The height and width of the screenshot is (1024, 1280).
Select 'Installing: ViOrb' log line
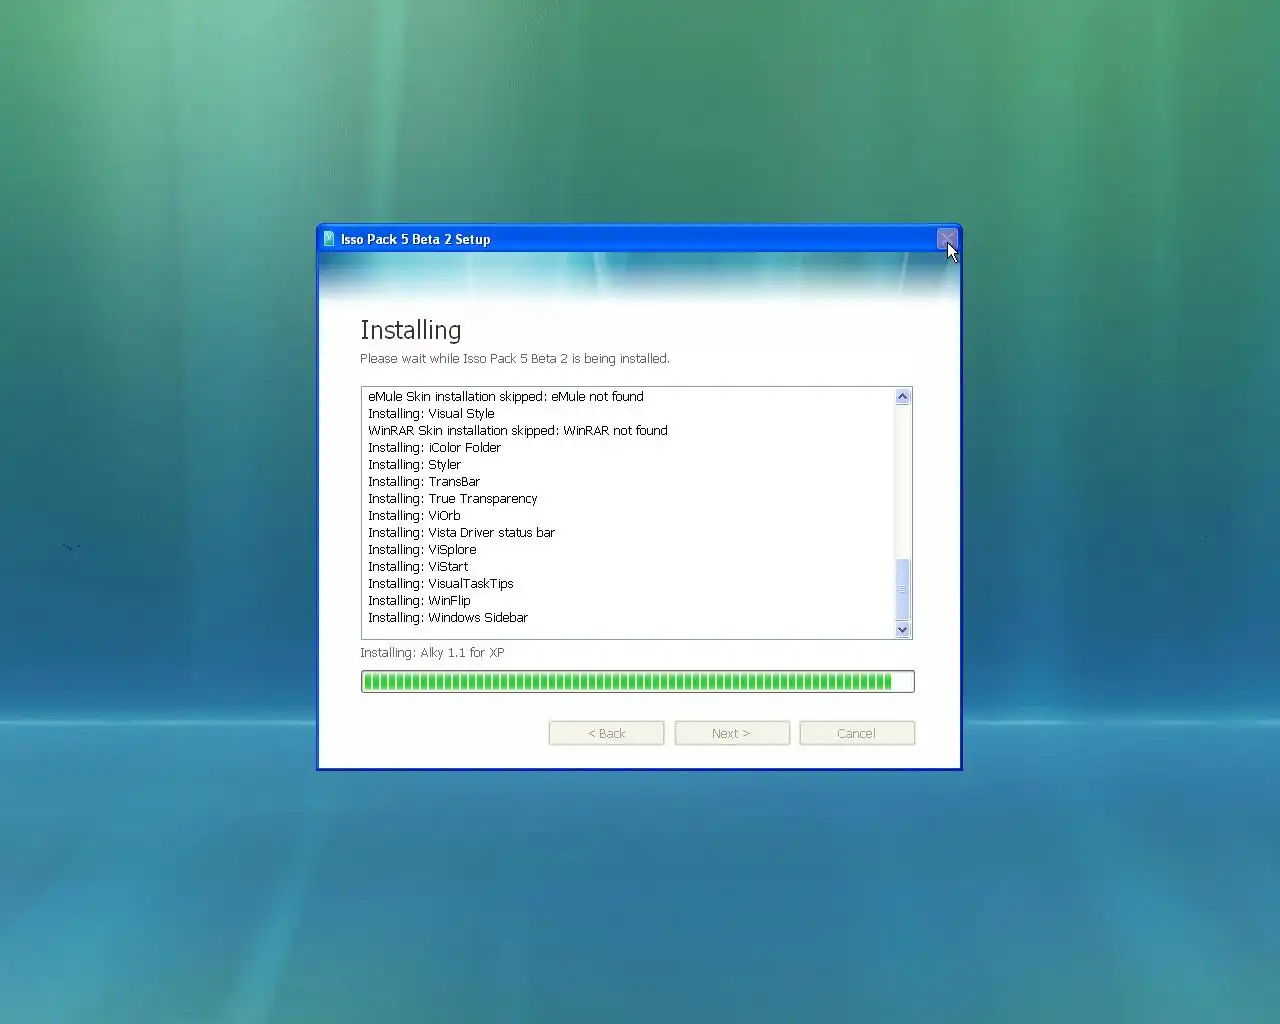coord(414,516)
